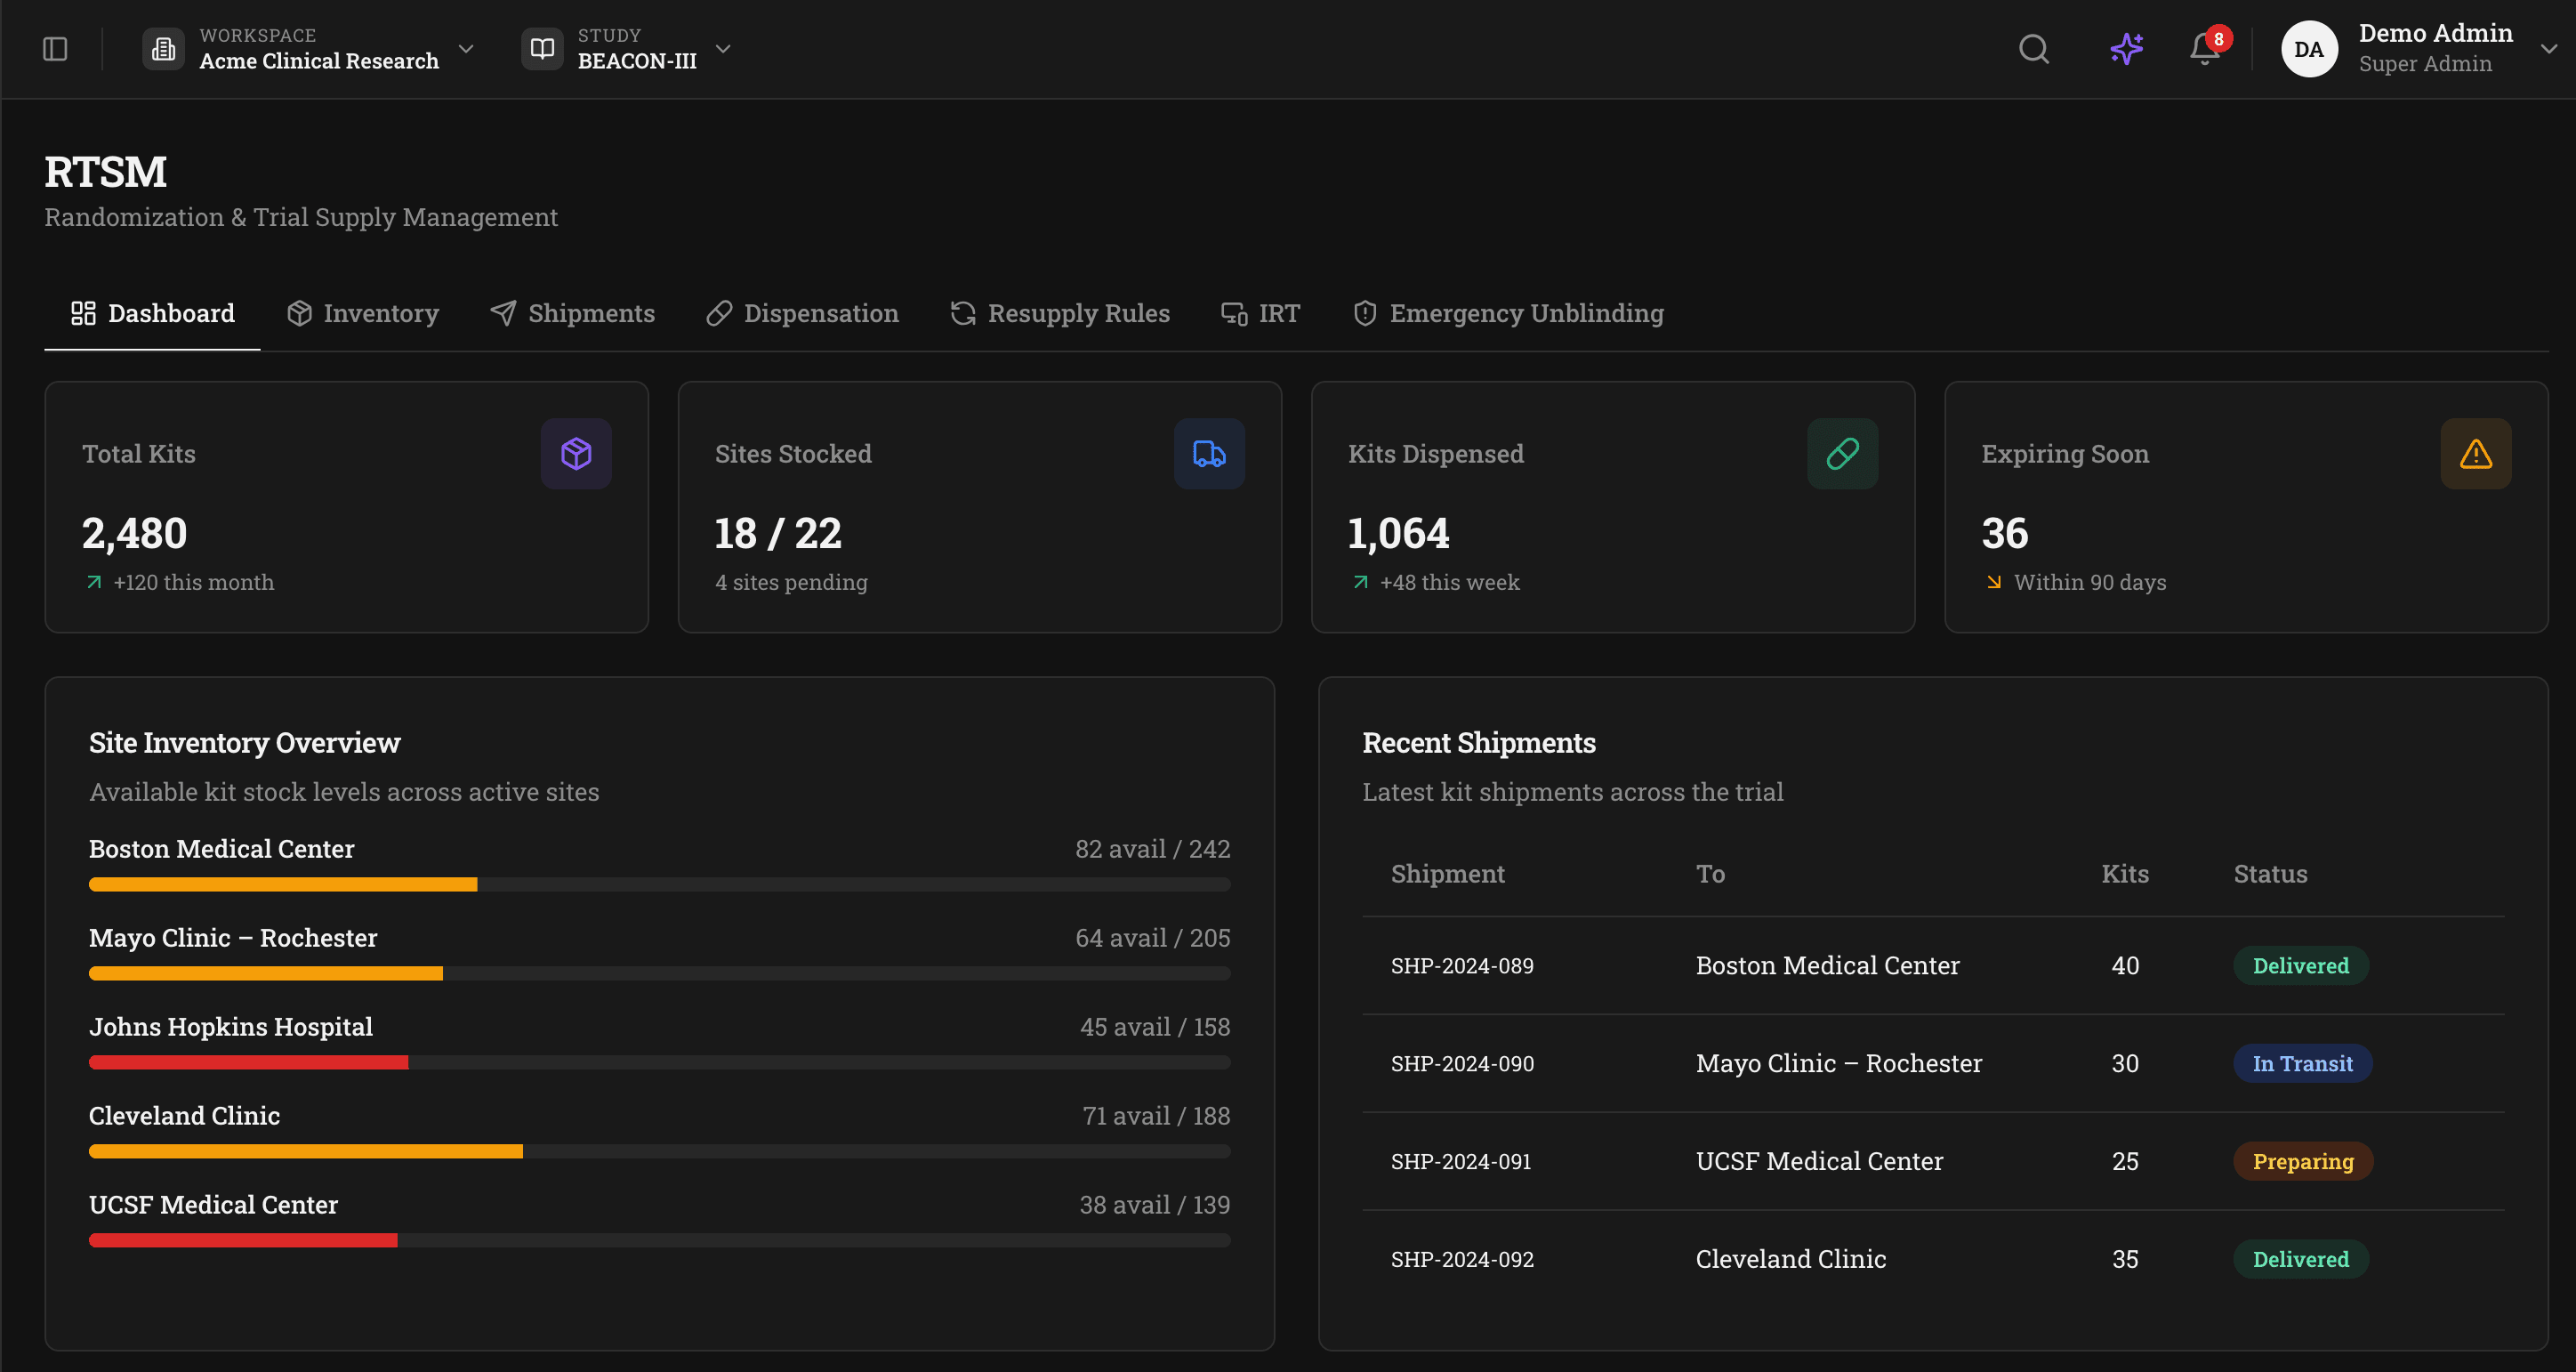Click the Expiring Soon value 36

click(2004, 533)
